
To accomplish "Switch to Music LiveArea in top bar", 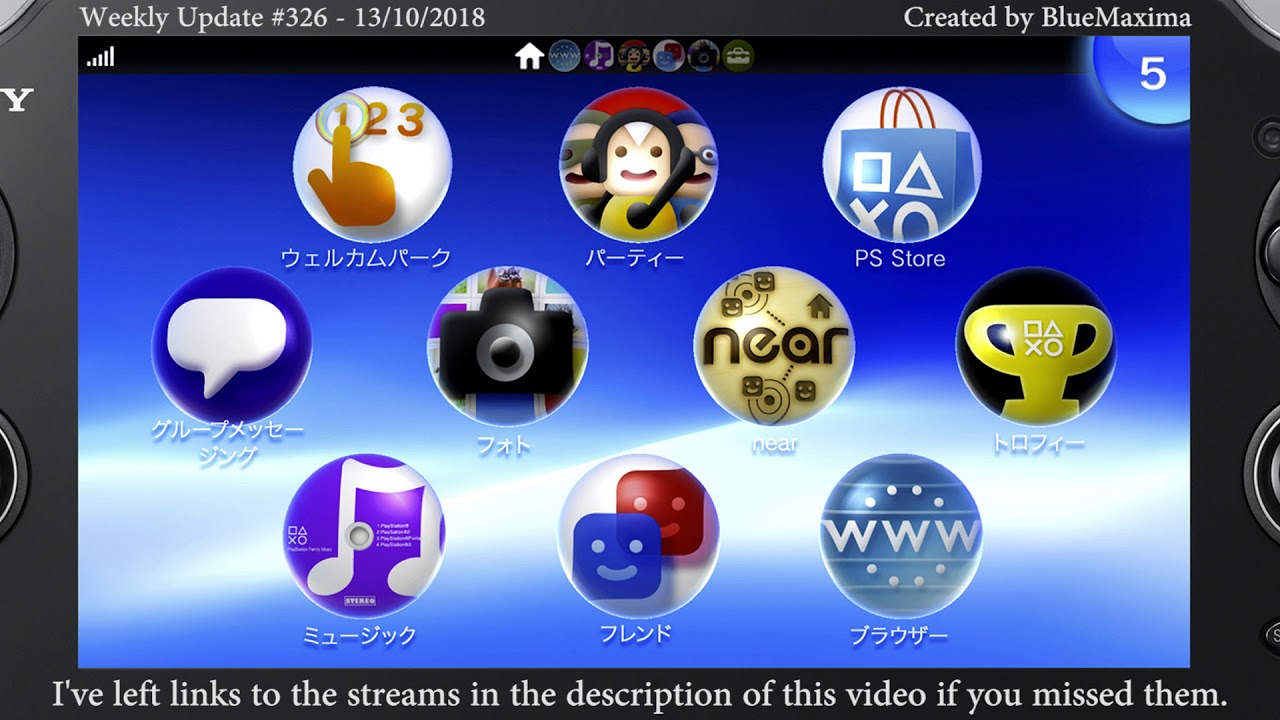I will tap(599, 57).
